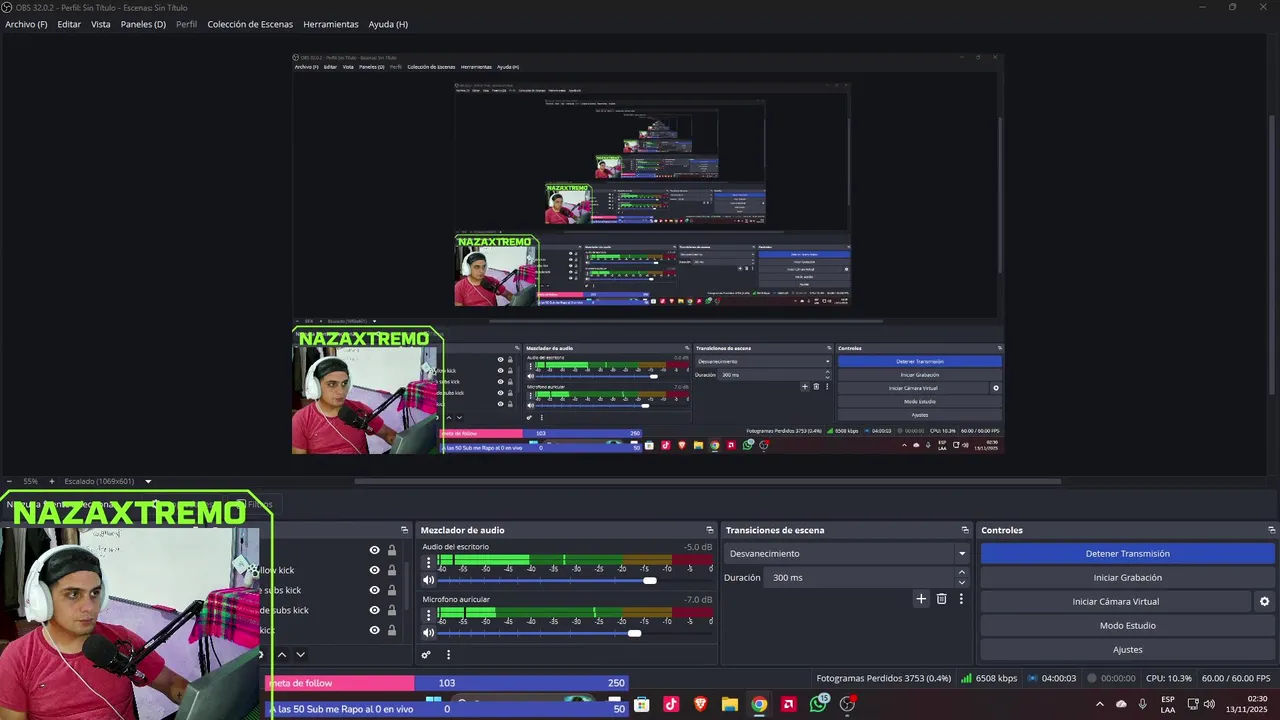This screenshot has width=1280, height=720.
Task: Delete the selected scene transition
Action: pyautogui.click(x=941, y=599)
